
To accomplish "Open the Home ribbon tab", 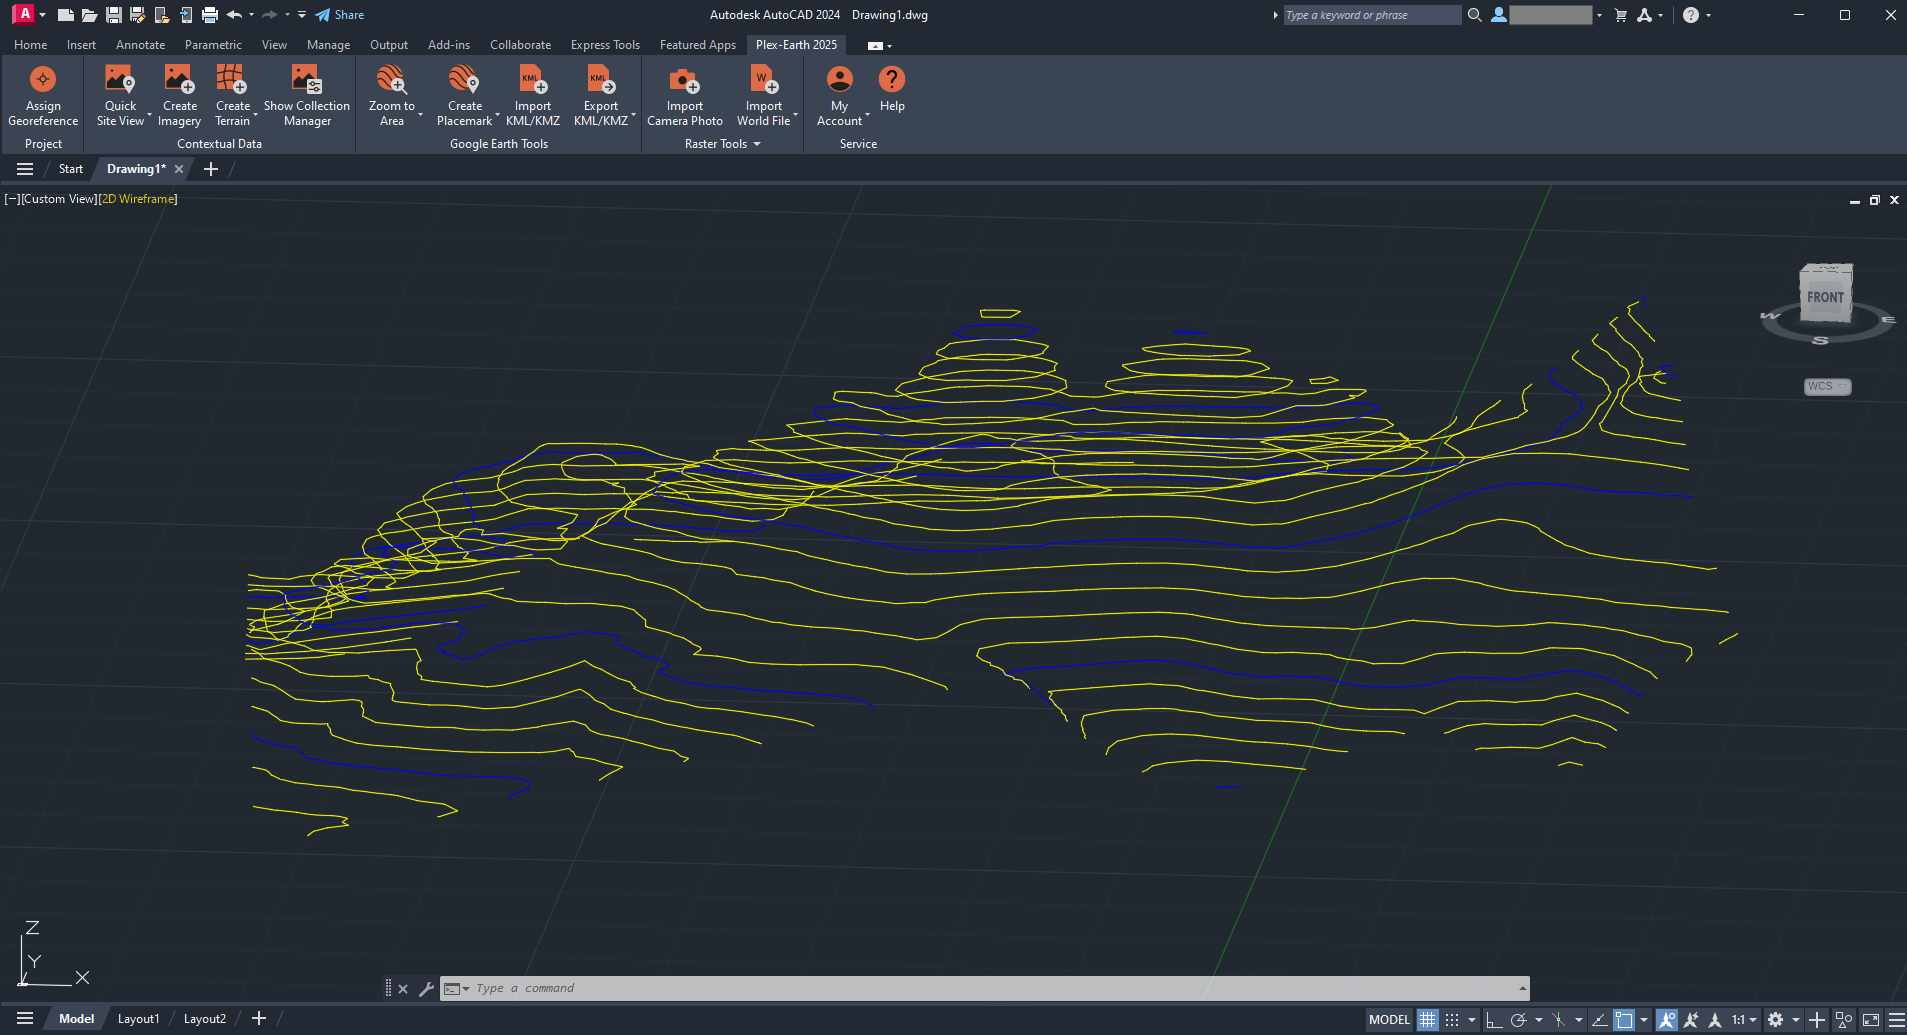I will (x=30, y=45).
